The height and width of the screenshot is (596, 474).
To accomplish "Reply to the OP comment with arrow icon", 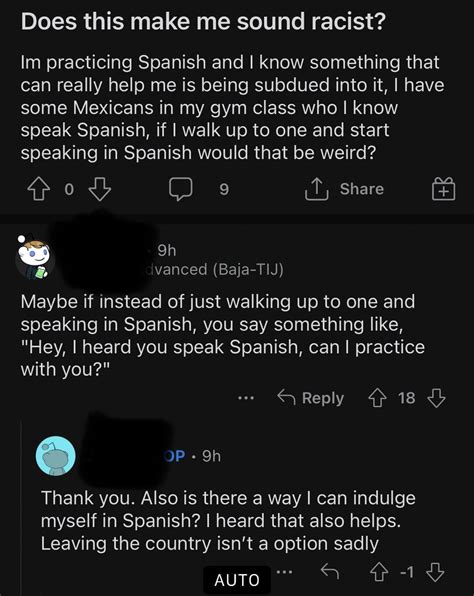I will (330, 571).
